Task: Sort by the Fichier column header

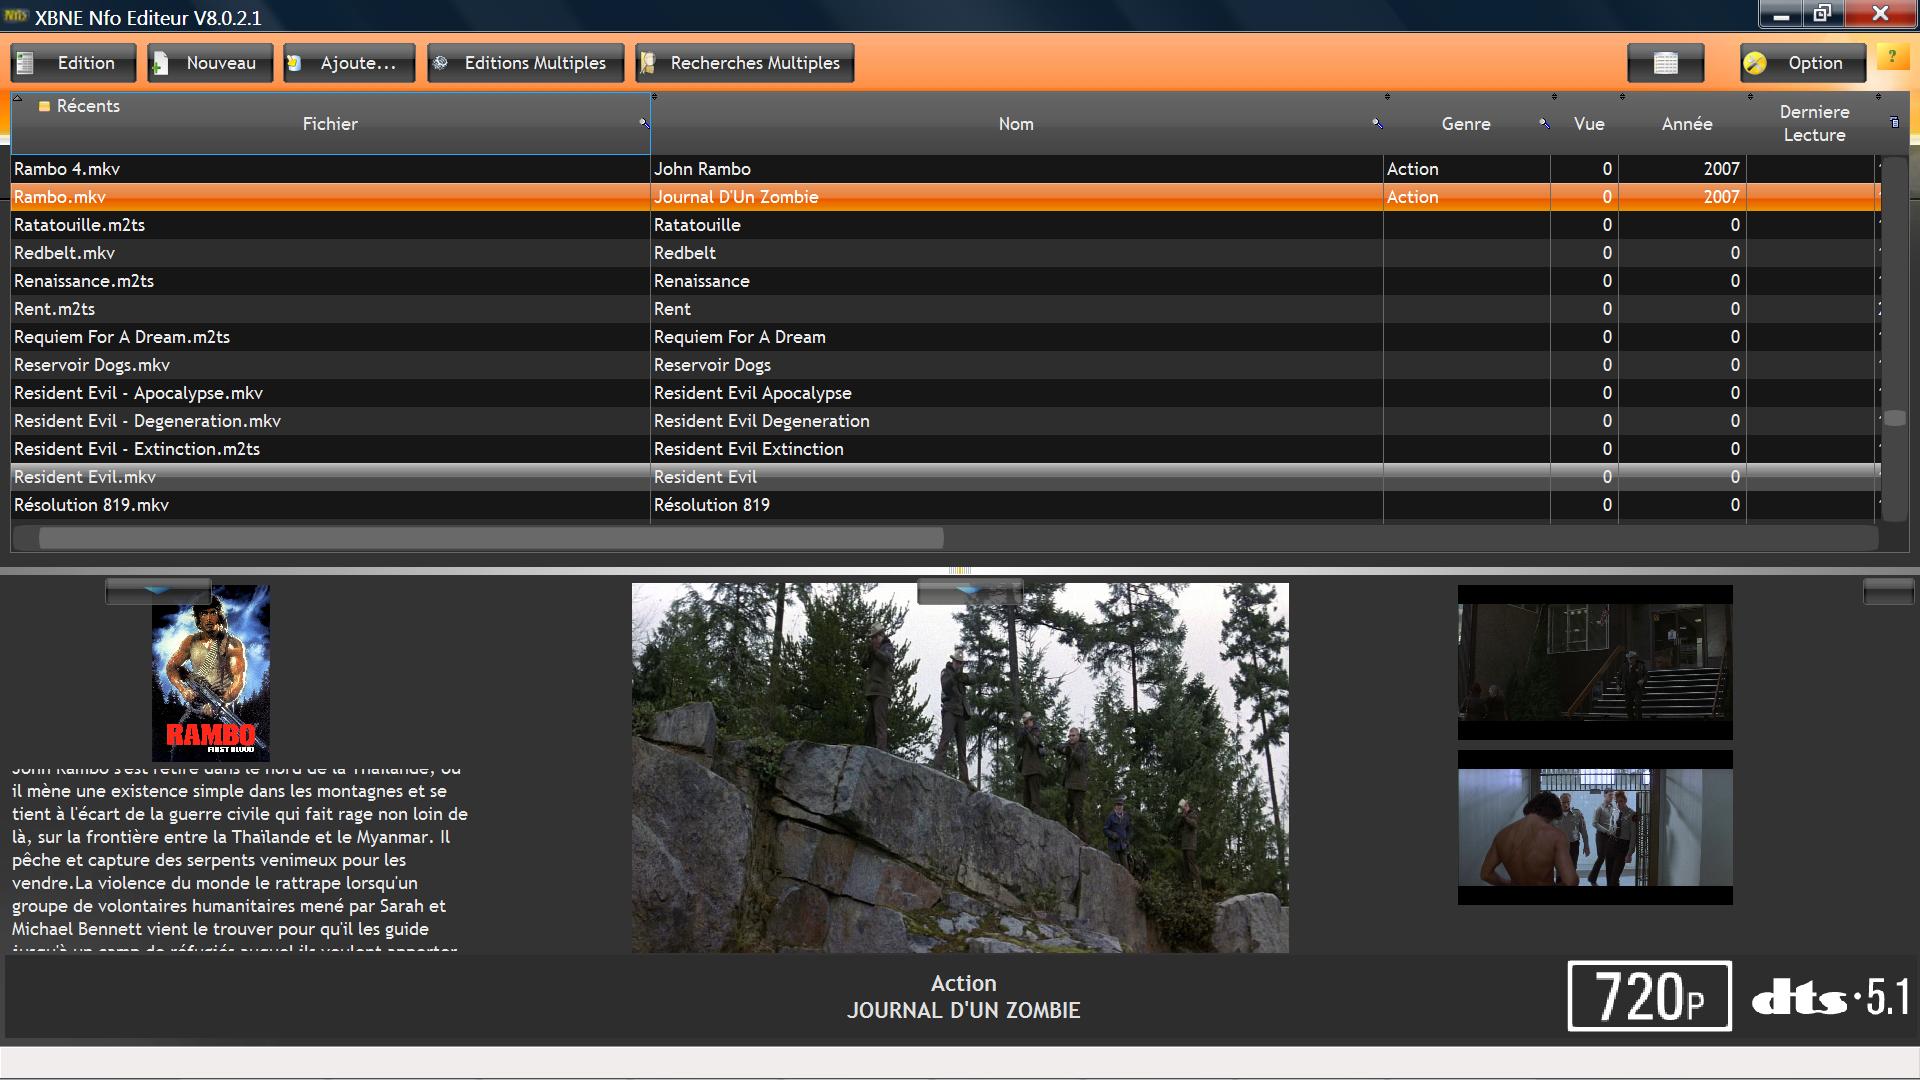Action: coord(330,124)
